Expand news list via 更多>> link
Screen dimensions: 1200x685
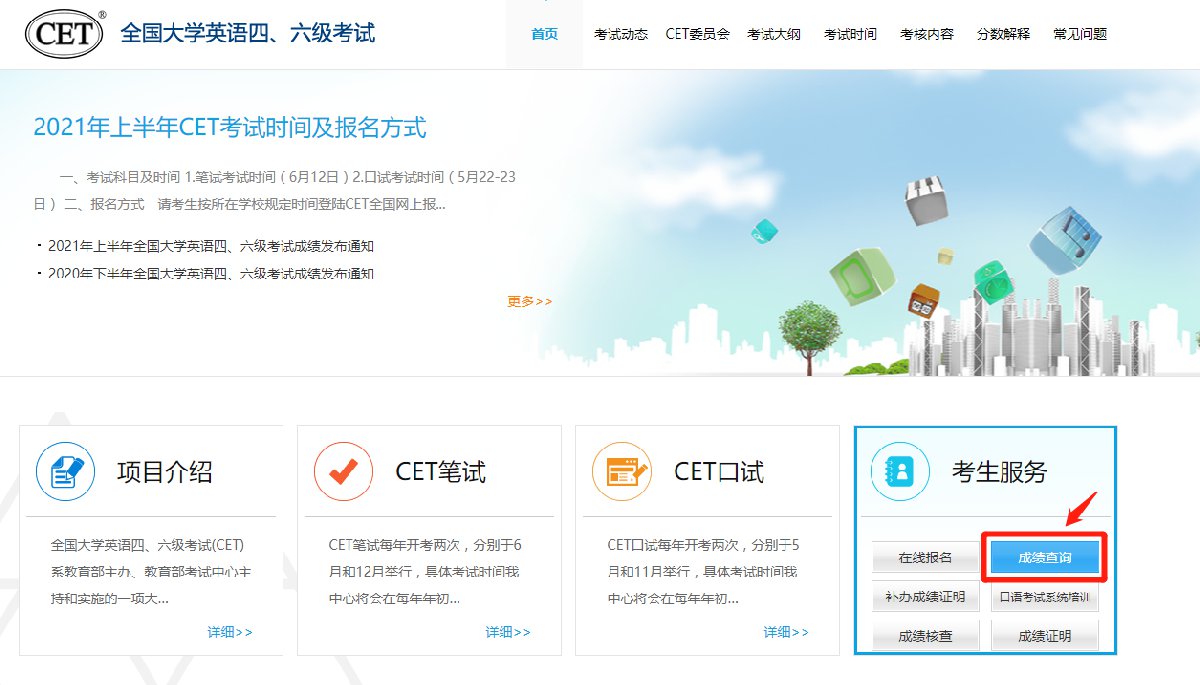[529, 301]
